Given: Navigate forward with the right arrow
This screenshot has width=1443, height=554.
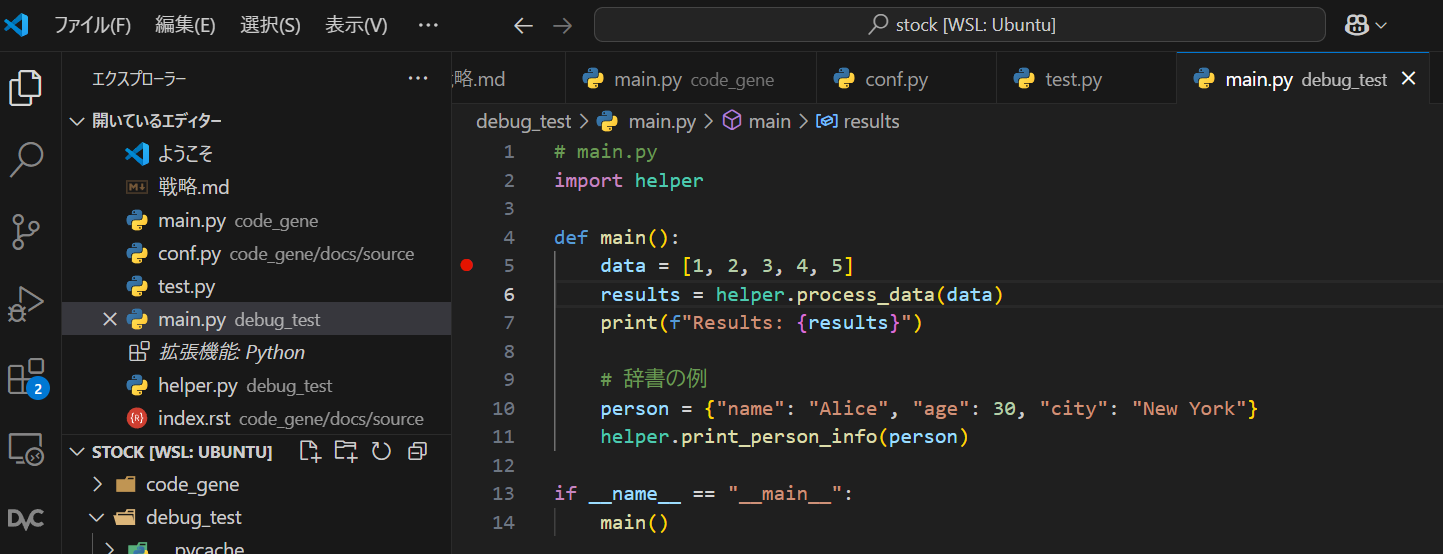Looking at the screenshot, I should tap(563, 25).
